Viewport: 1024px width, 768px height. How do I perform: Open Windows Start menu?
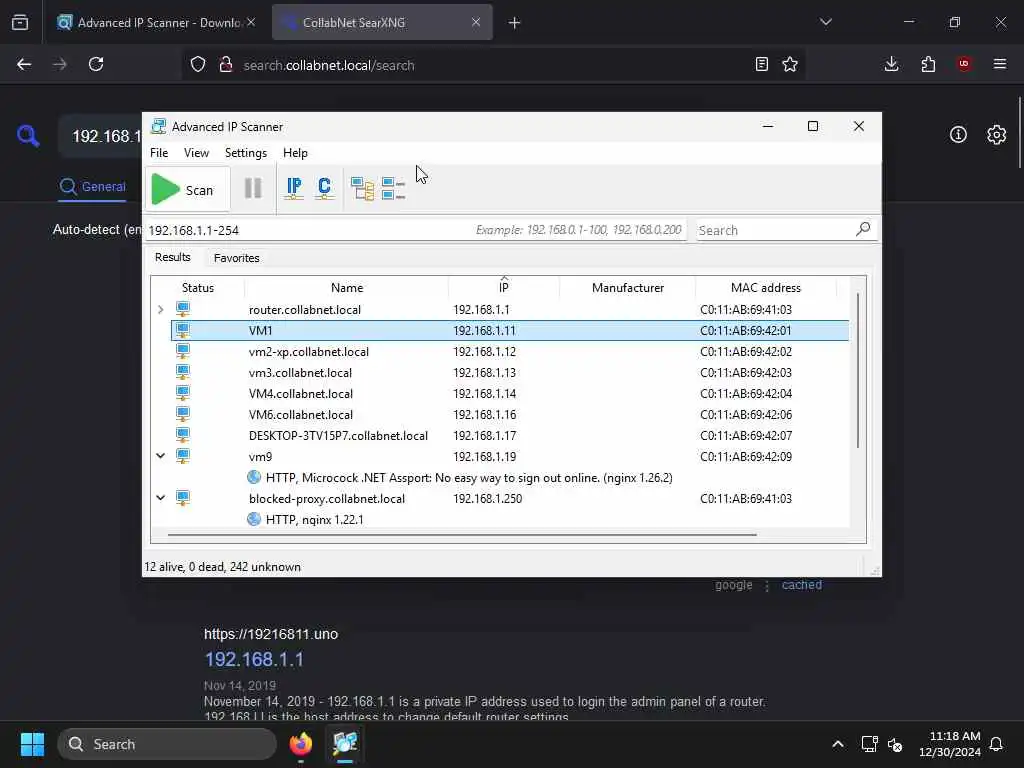(32, 744)
